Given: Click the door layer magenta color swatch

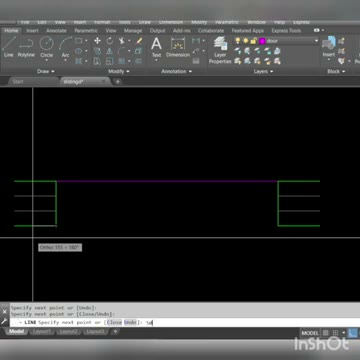Looking at the screenshot, I should tap(262, 41).
